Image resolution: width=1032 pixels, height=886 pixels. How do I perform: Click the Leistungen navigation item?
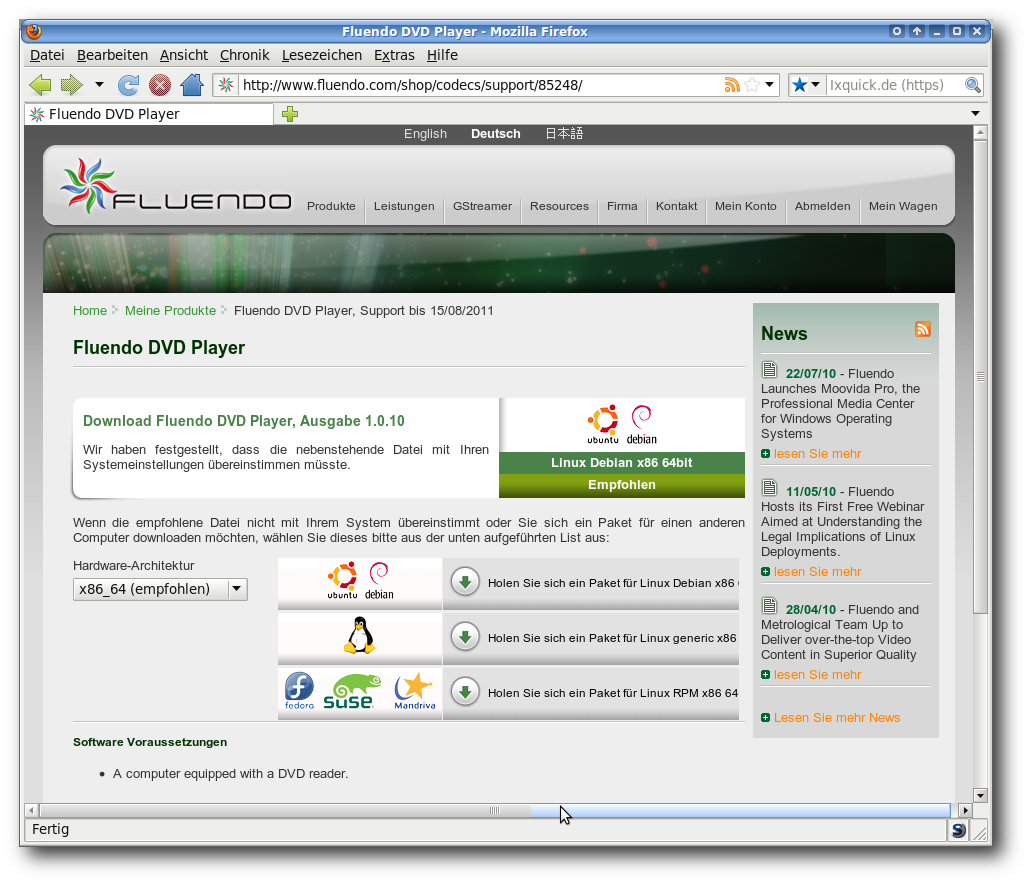point(404,206)
